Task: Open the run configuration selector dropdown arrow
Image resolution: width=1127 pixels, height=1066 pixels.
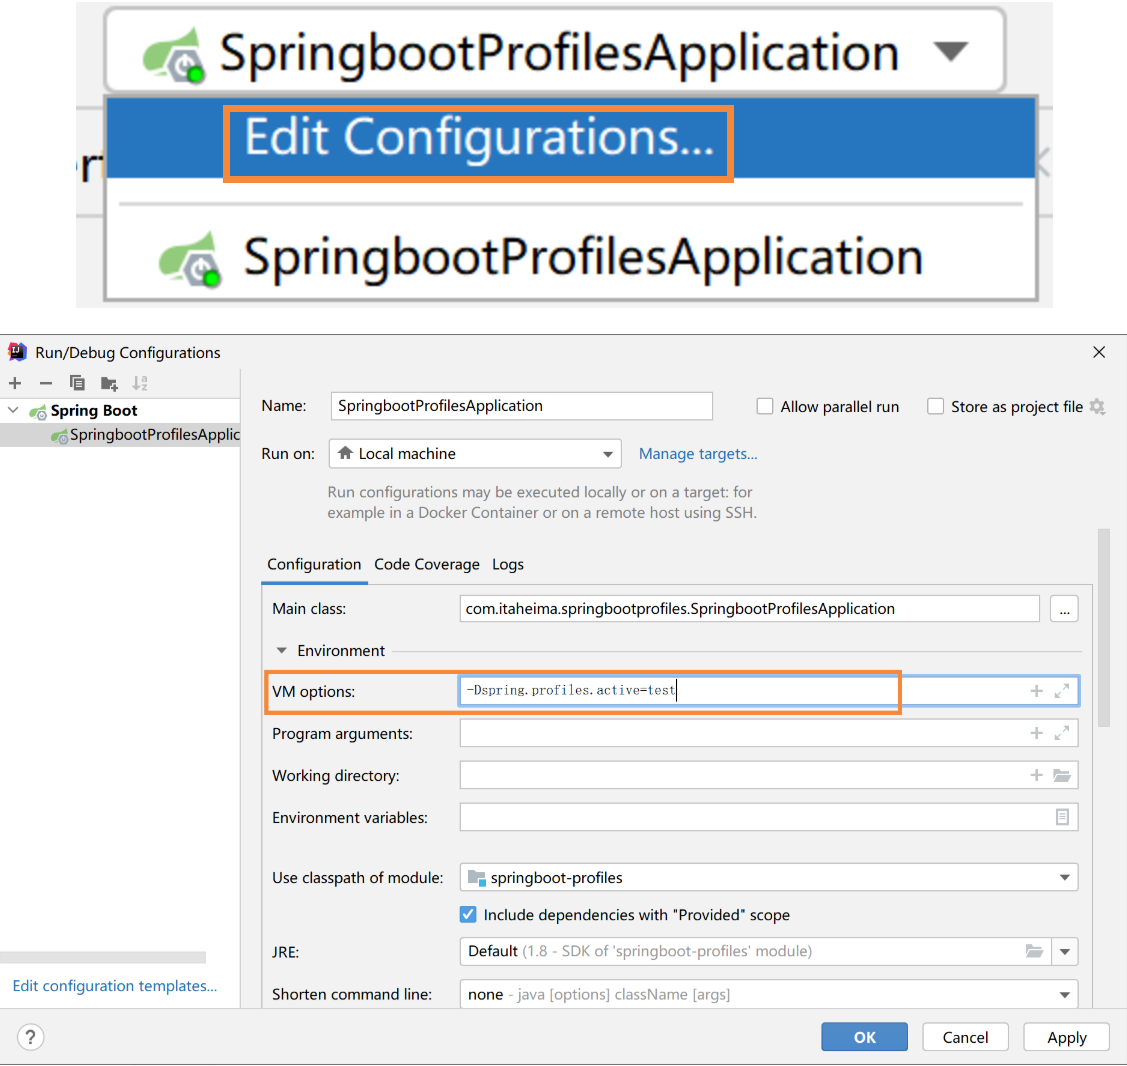Action: click(950, 52)
